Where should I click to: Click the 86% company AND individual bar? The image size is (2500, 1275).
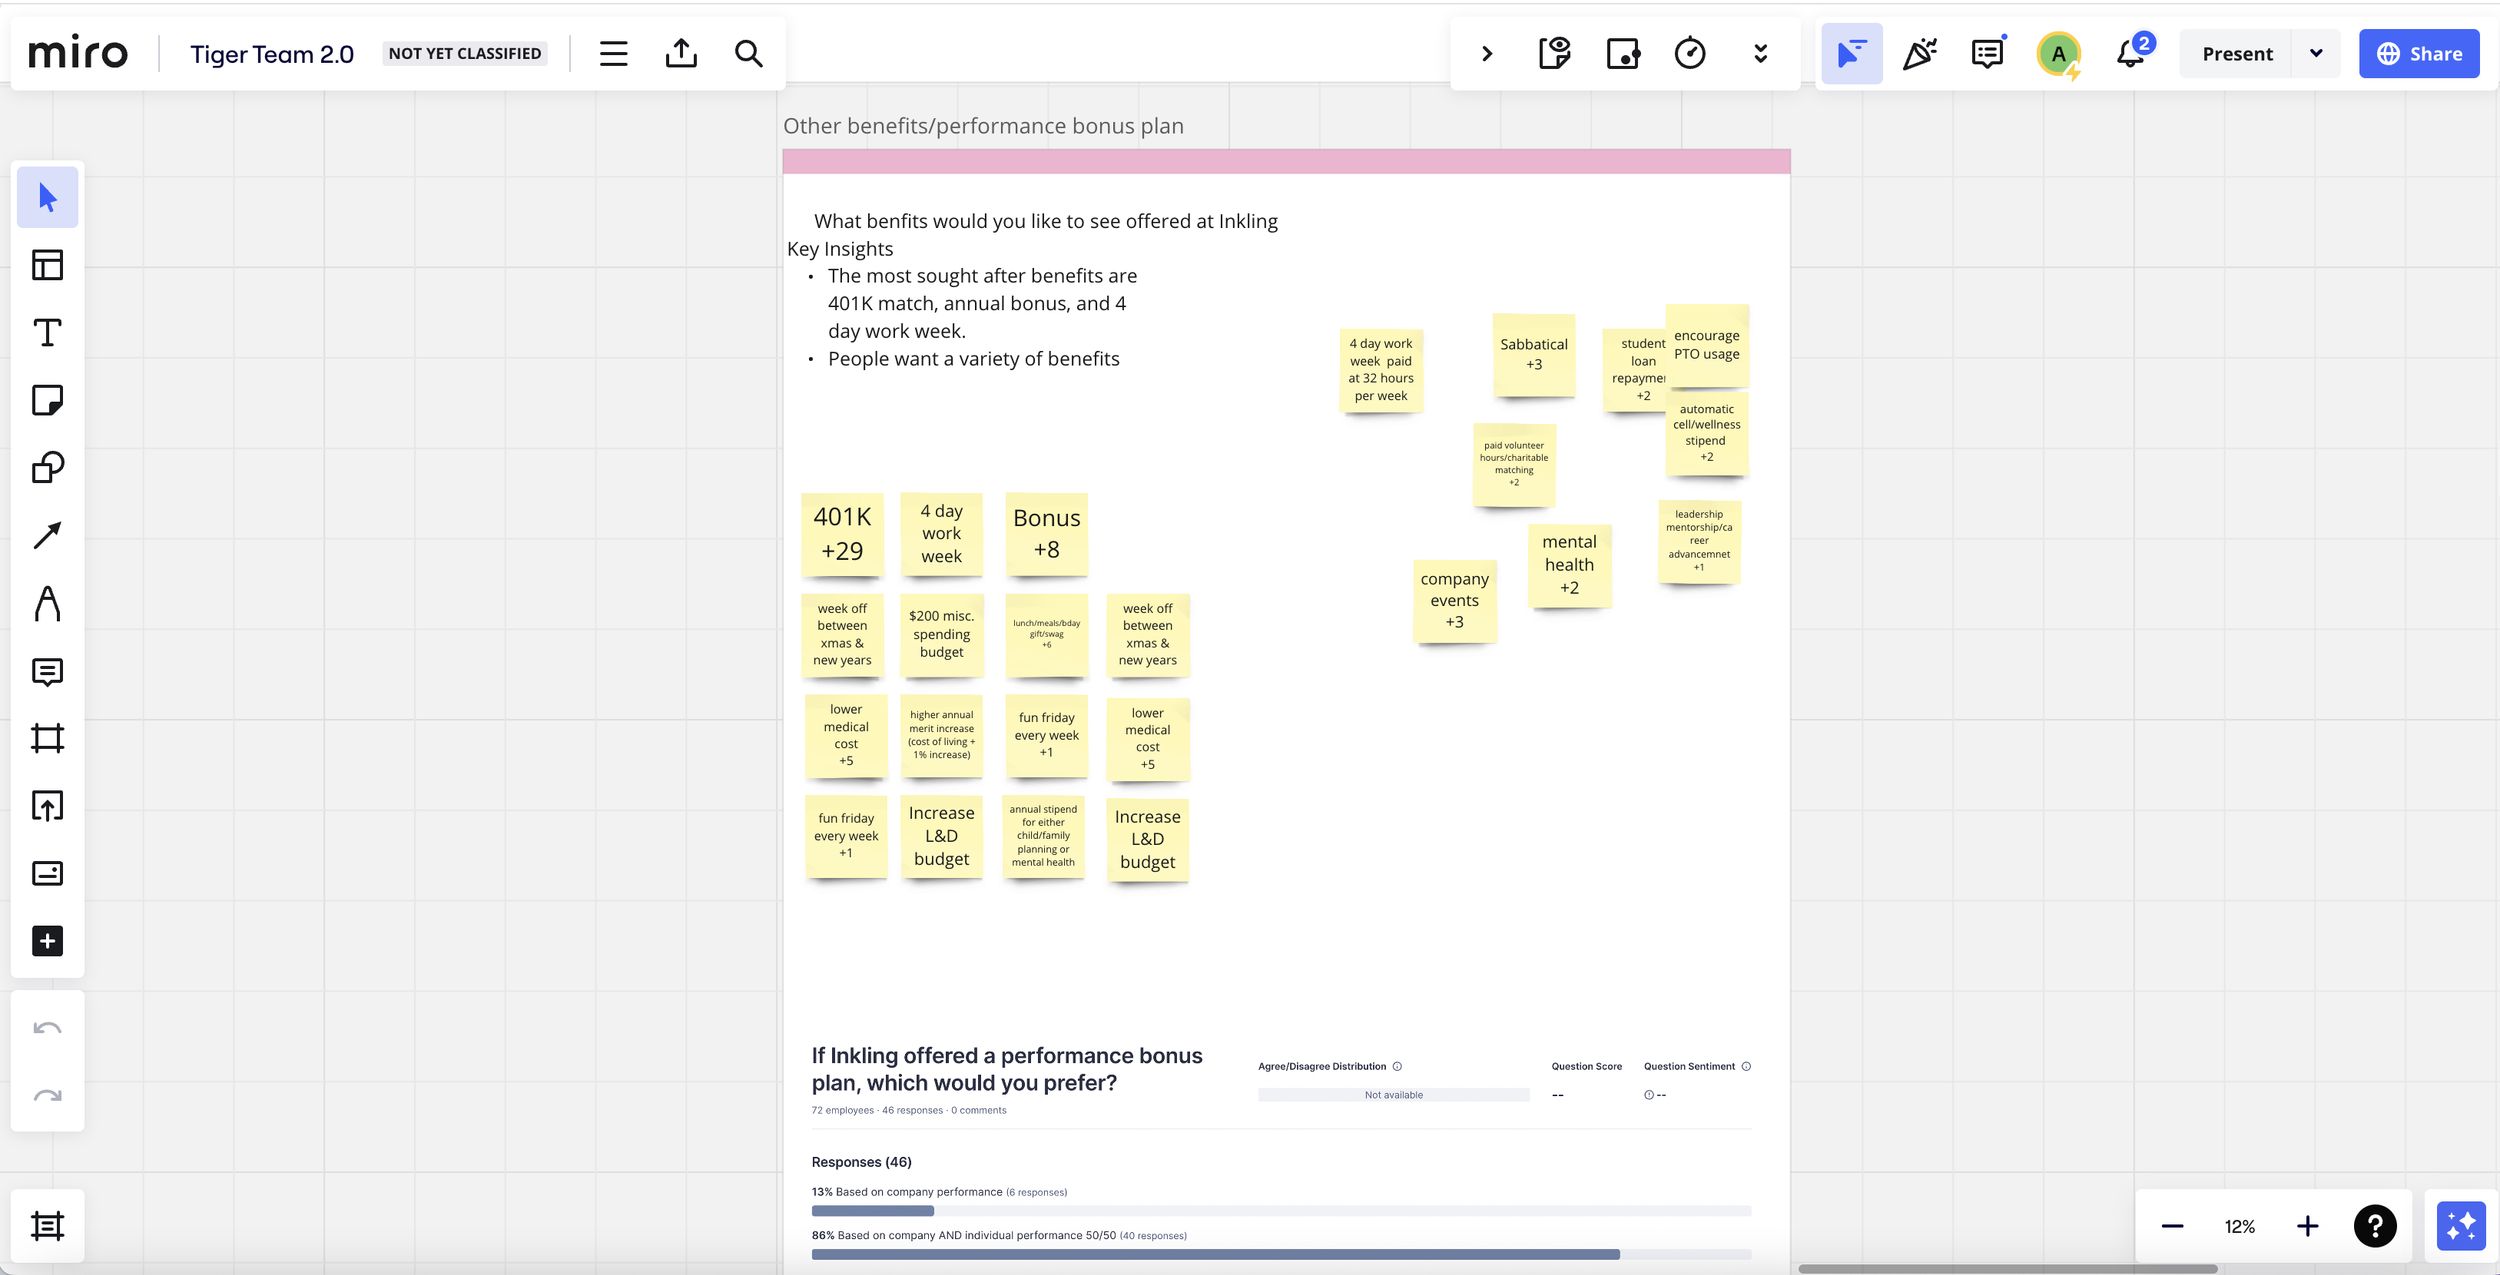pos(1281,1254)
